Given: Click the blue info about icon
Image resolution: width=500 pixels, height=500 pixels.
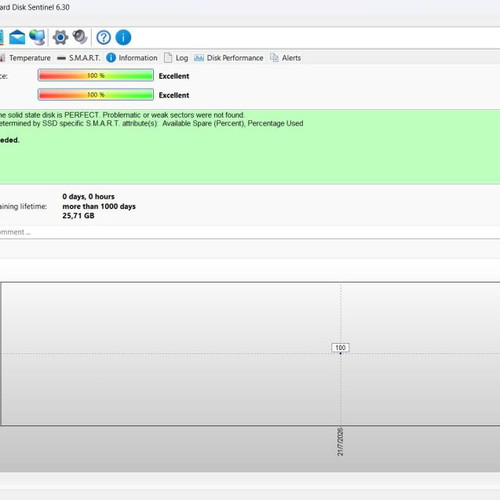Looking at the screenshot, I should (x=123, y=37).
